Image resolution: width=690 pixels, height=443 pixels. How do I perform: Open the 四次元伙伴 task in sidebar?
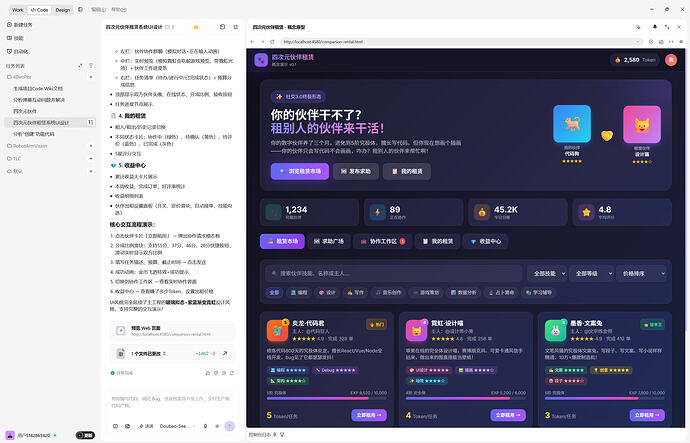25,111
